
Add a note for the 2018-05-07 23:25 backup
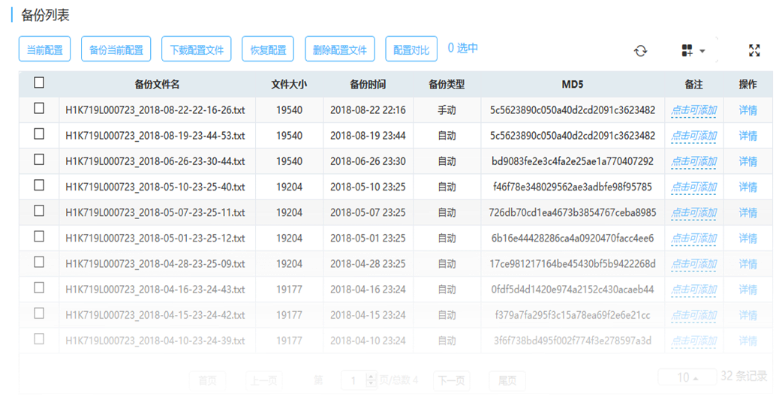click(694, 213)
